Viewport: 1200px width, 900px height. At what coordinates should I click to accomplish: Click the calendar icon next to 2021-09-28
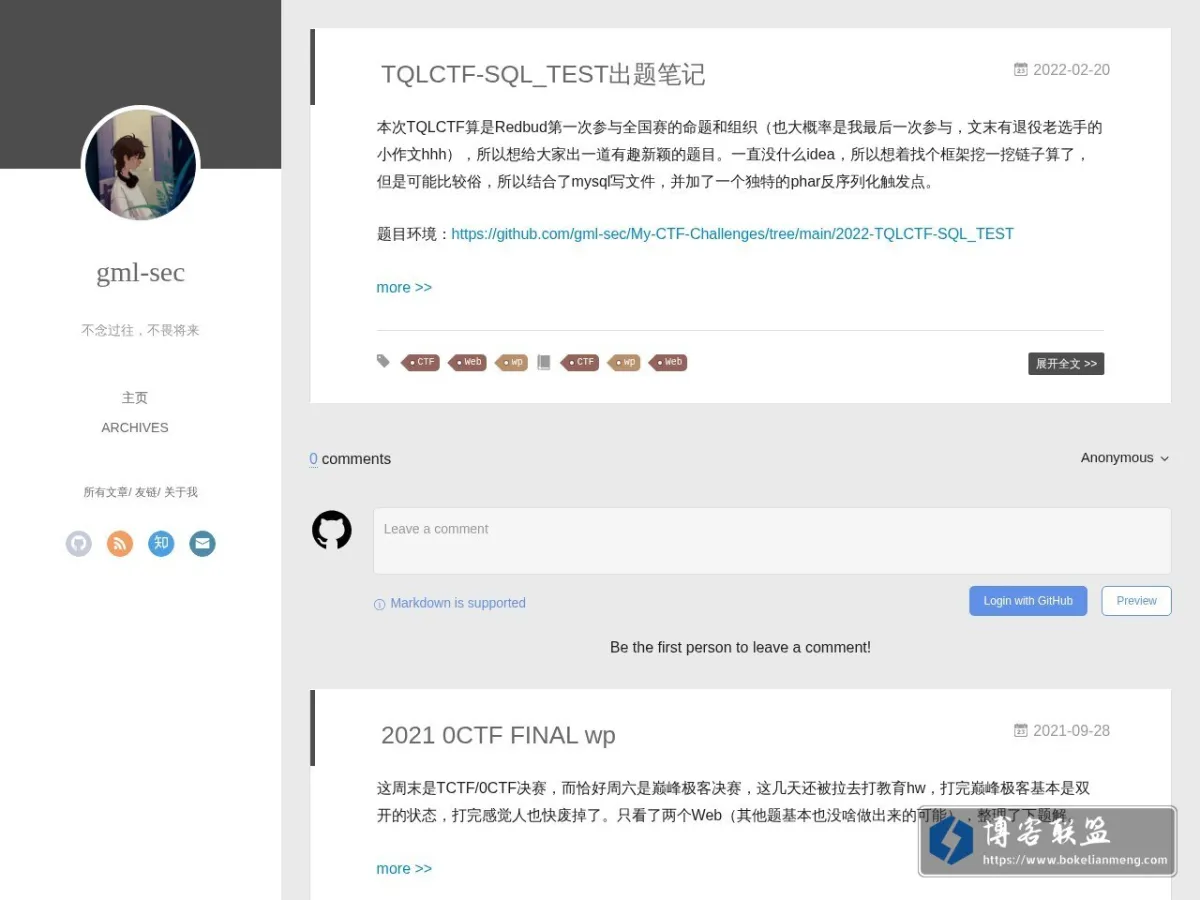click(x=1021, y=731)
